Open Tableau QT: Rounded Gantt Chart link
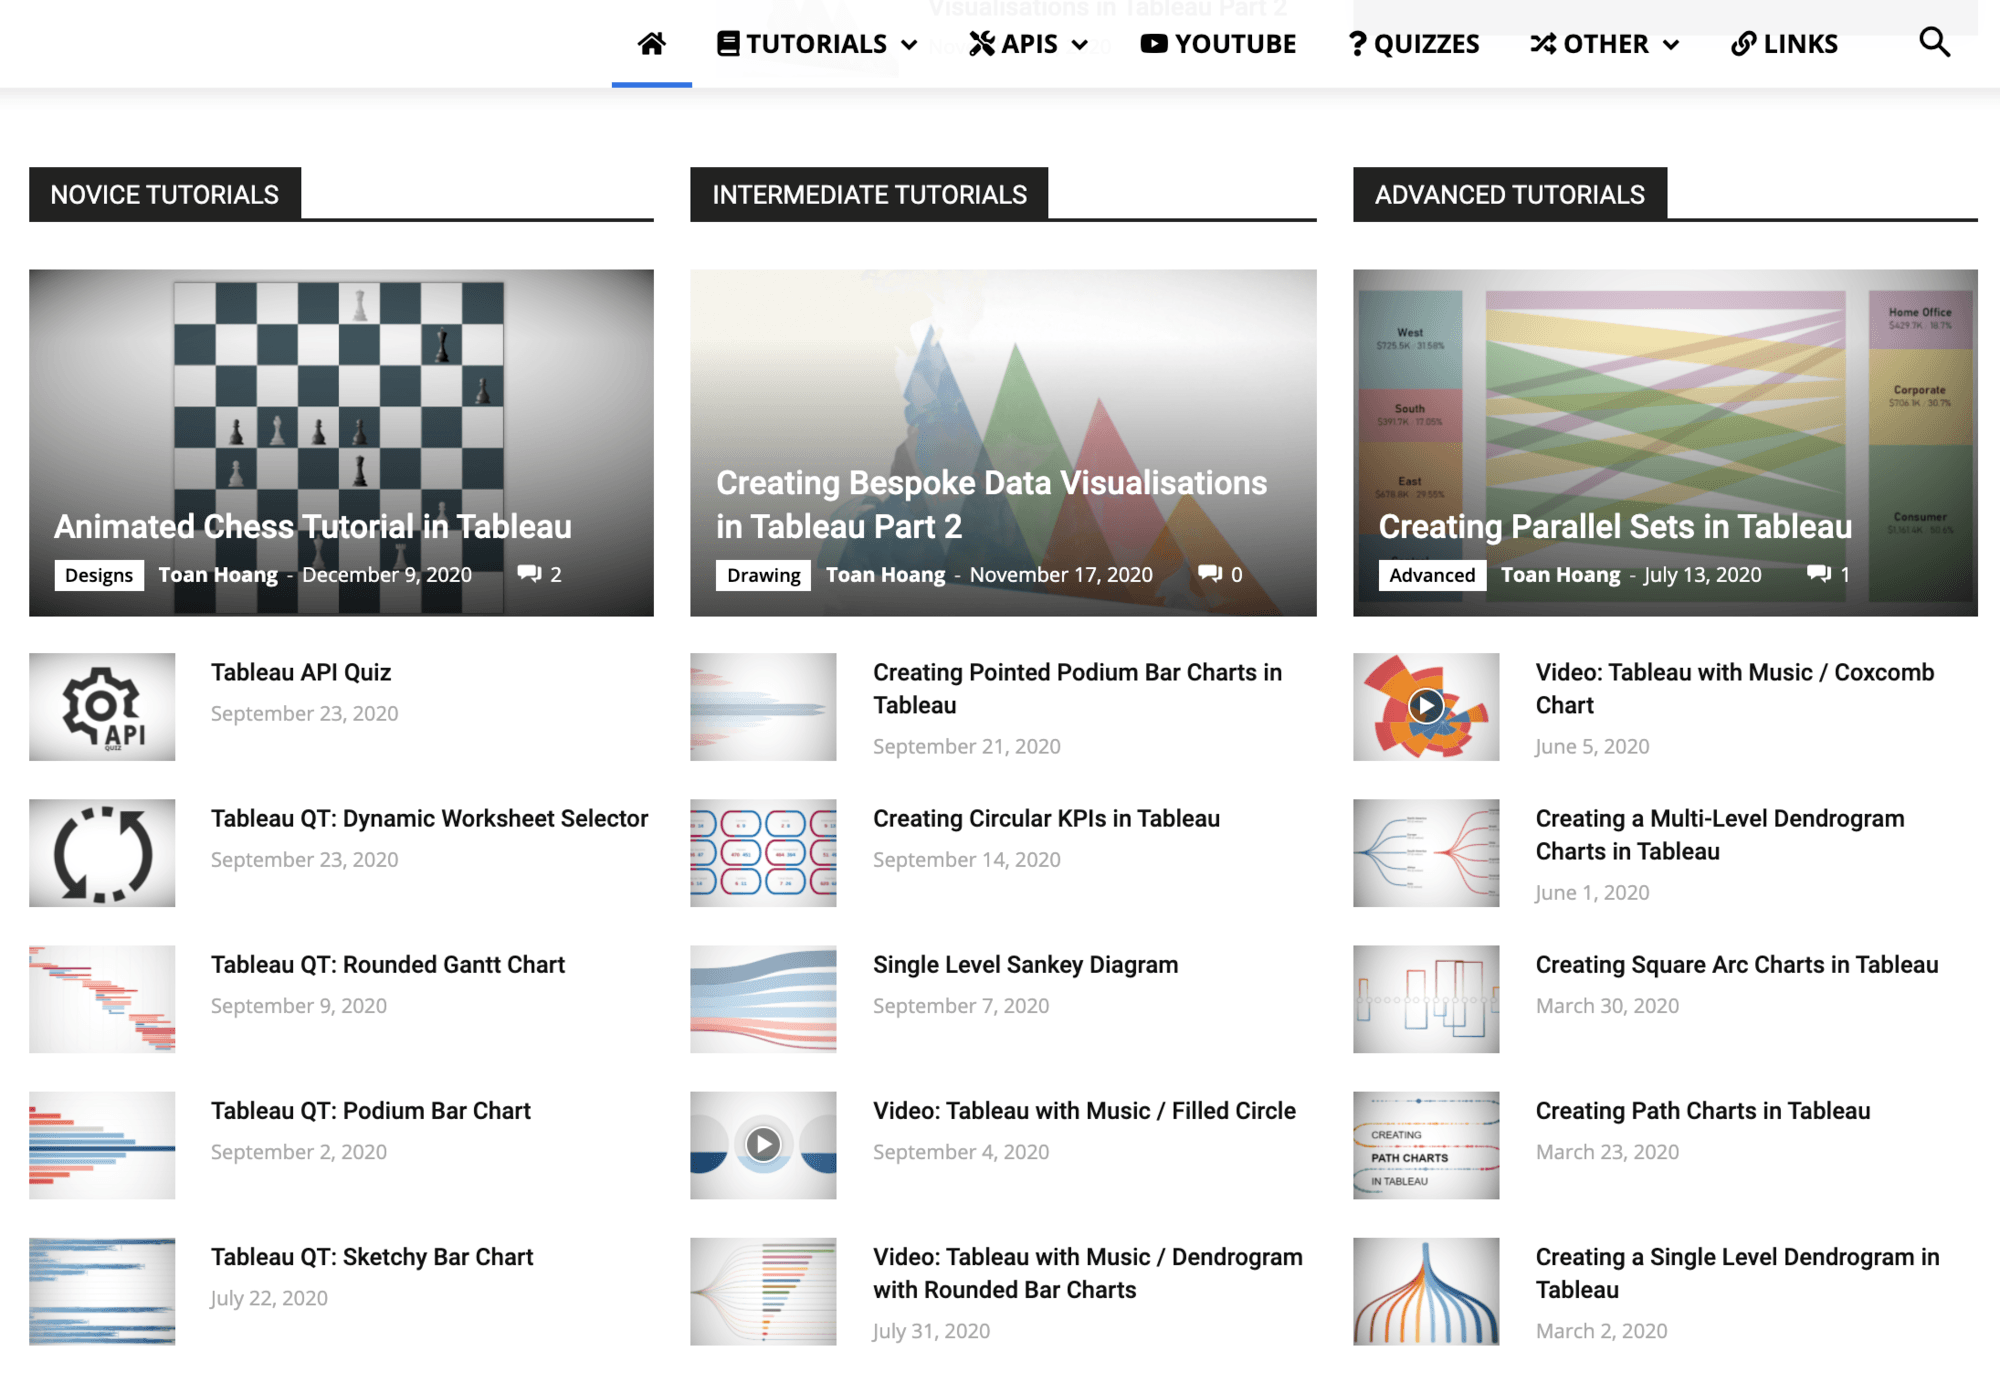The height and width of the screenshot is (1383, 2000). coord(387,965)
